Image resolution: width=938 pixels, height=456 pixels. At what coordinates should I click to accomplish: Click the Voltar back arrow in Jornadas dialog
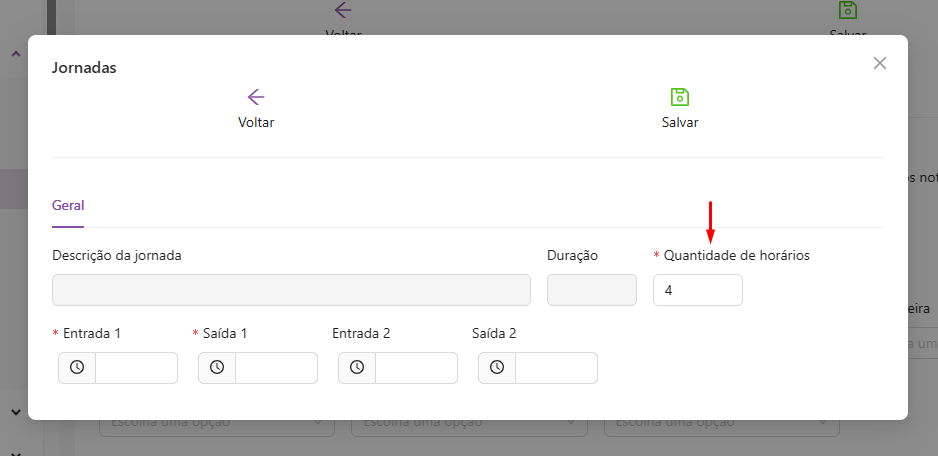[256, 97]
